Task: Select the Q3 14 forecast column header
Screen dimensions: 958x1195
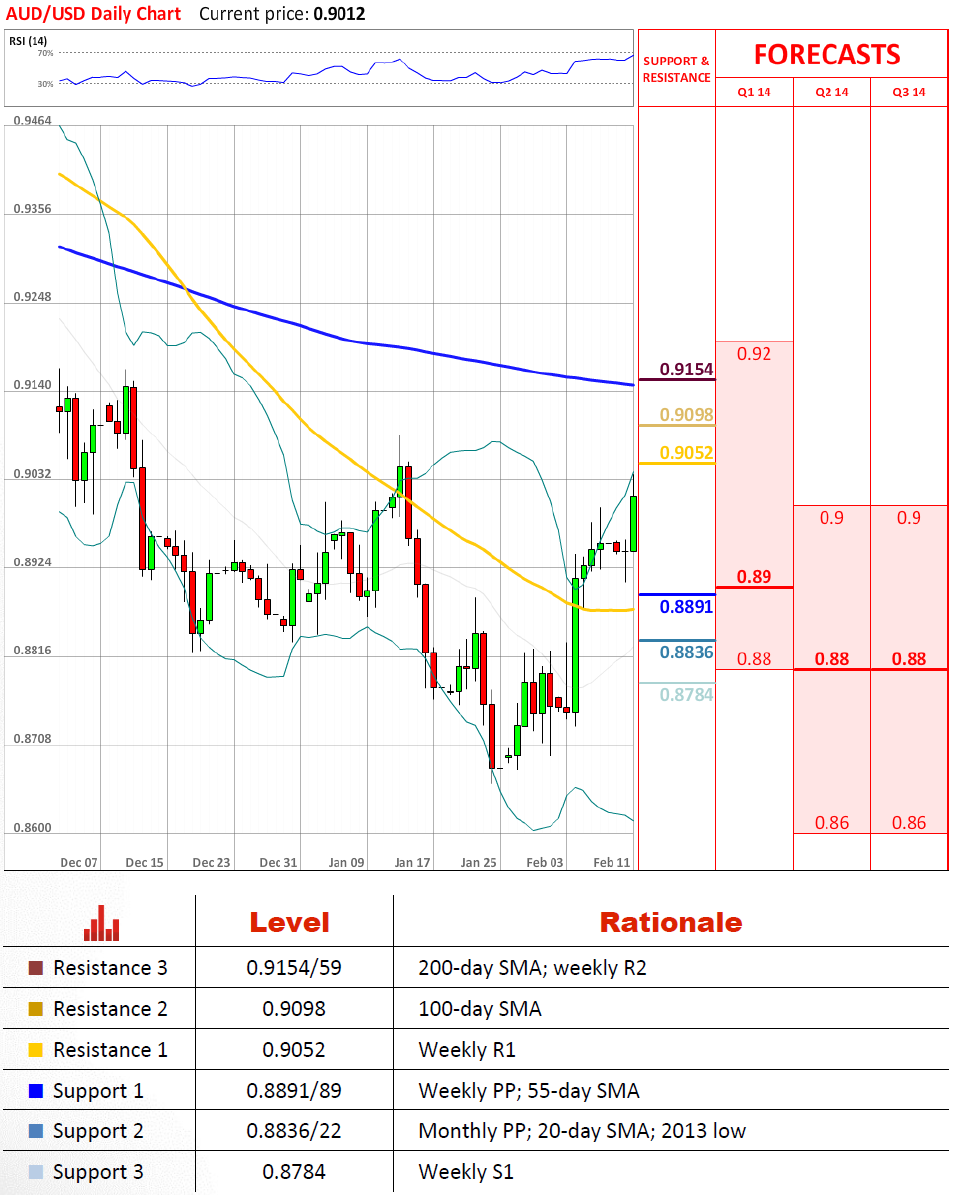Action: (x=908, y=92)
